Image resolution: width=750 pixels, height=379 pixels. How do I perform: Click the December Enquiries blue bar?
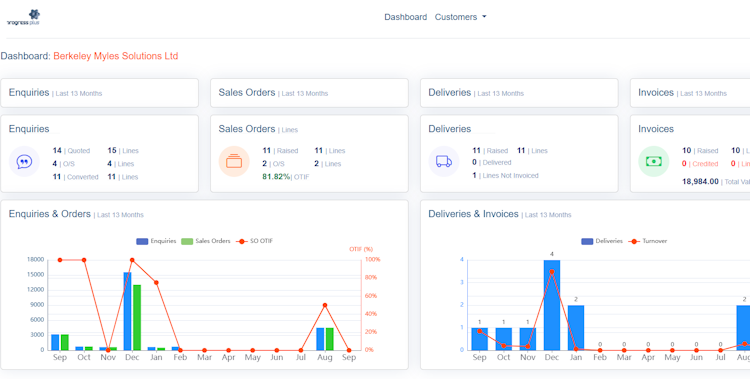tap(128, 311)
